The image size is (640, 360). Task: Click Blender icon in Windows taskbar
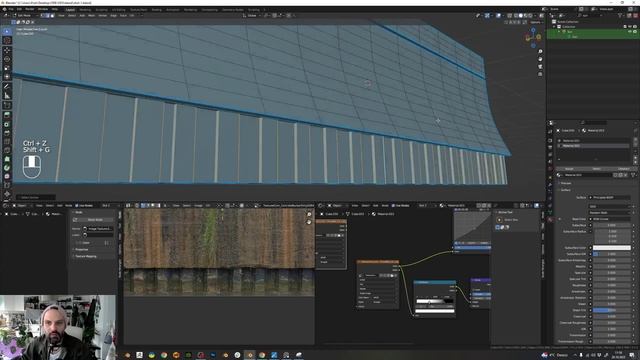[250, 355]
